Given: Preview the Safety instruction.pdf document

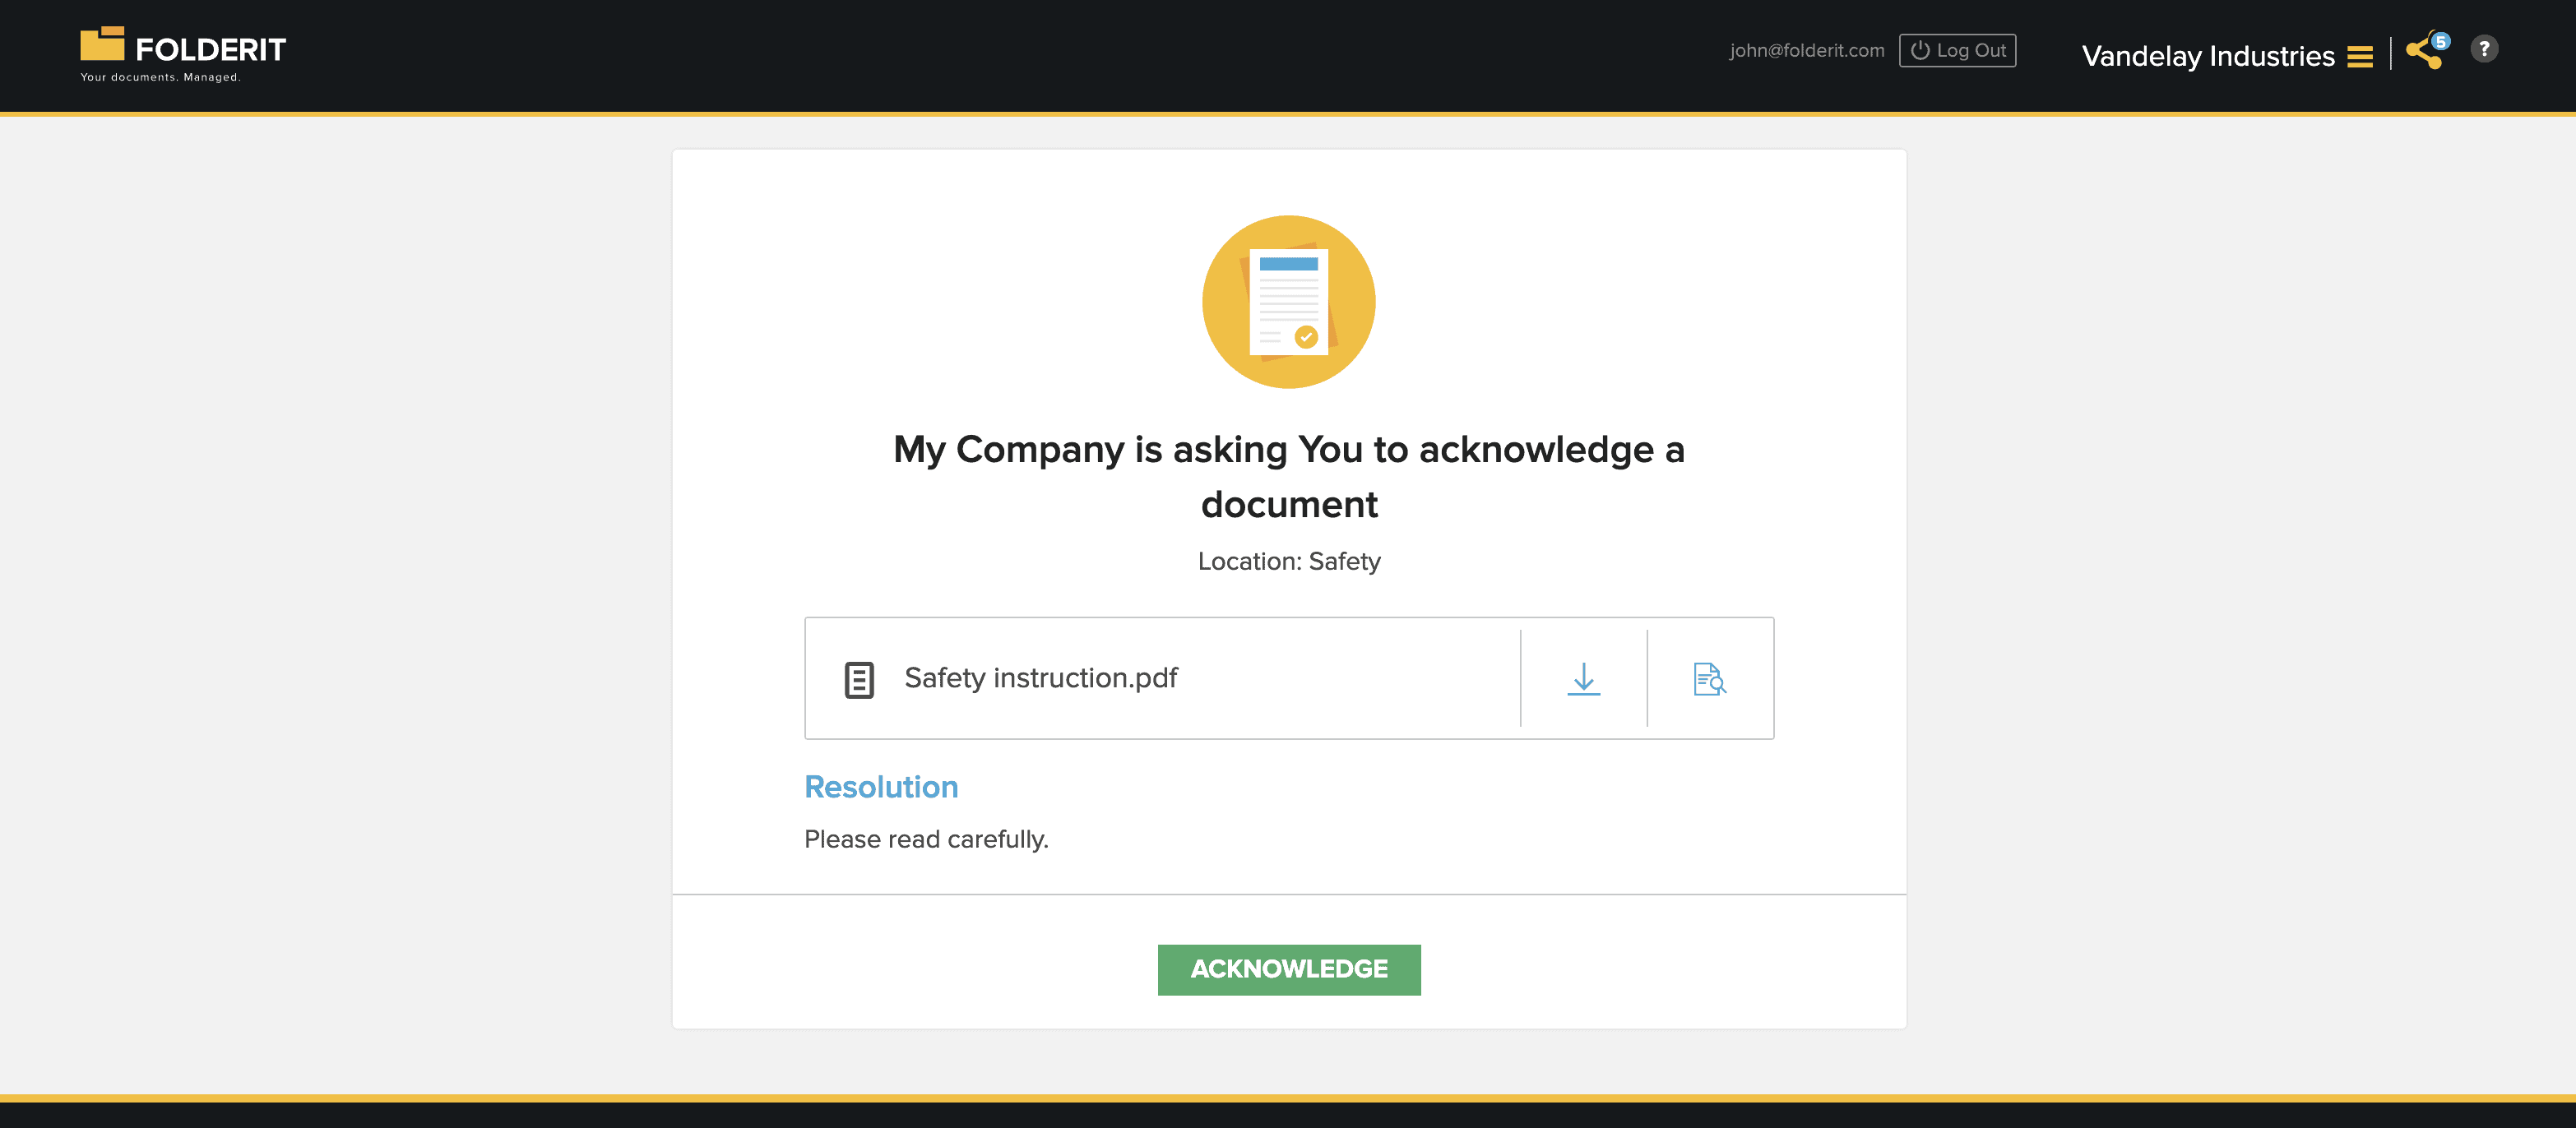Looking at the screenshot, I should [1709, 679].
